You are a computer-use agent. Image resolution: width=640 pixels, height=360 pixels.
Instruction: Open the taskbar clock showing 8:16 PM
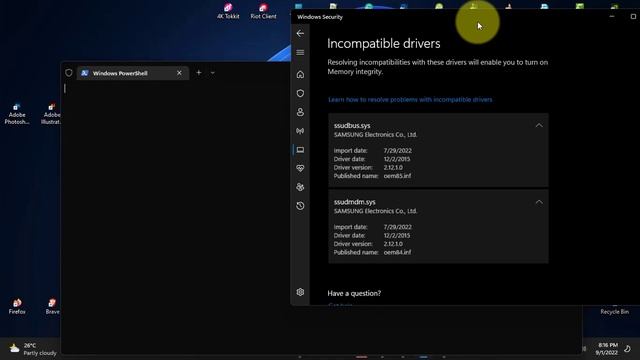coord(607,349)
